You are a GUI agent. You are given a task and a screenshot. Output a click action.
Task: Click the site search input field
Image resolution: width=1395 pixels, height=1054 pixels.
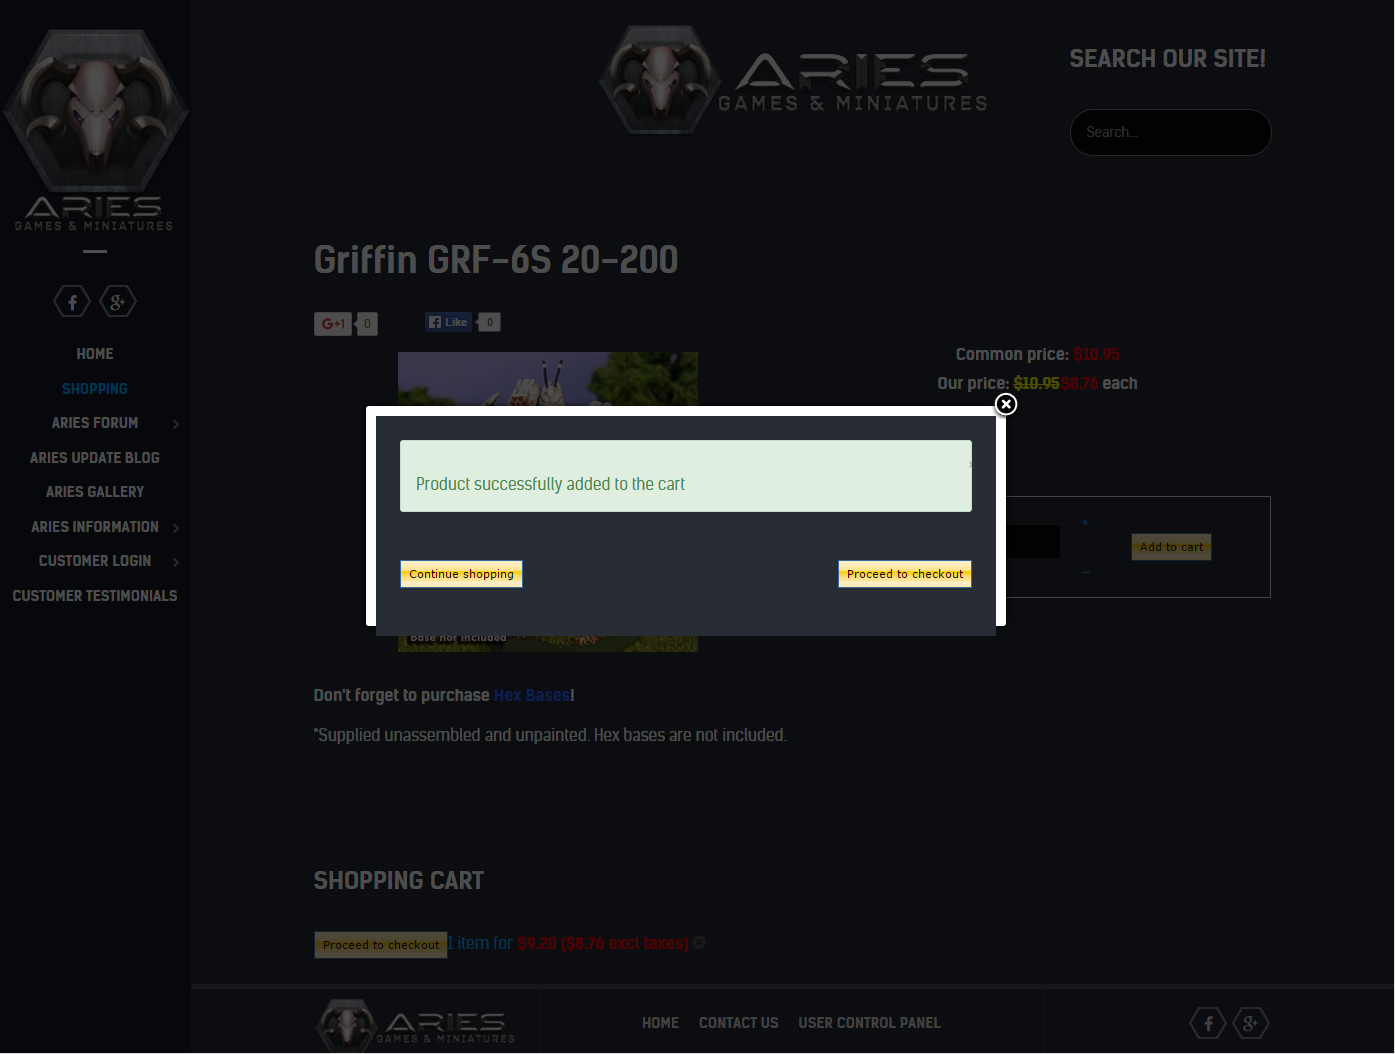1170,132
